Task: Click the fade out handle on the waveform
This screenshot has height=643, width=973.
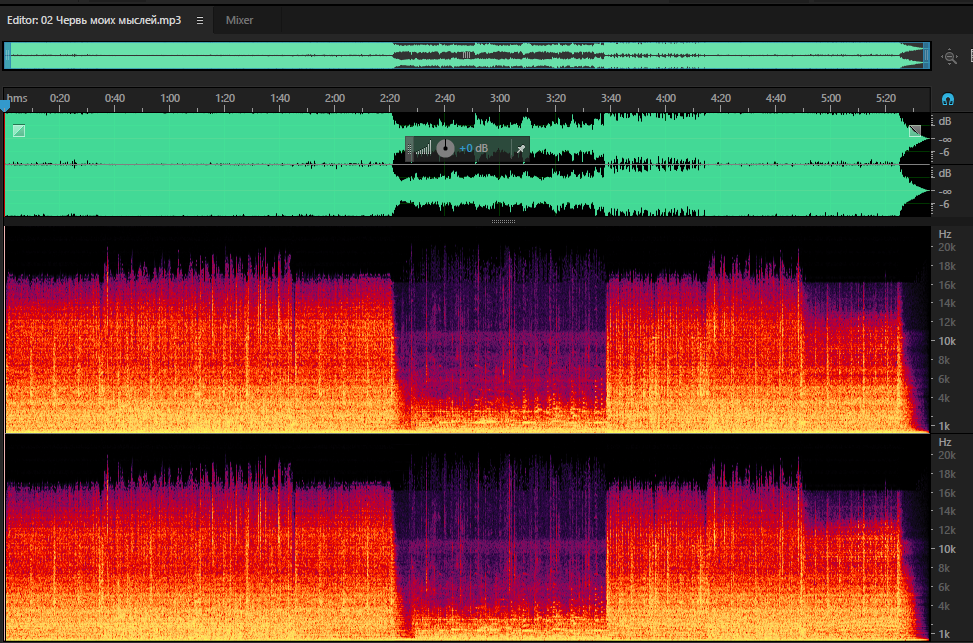Action: (915, 130)
